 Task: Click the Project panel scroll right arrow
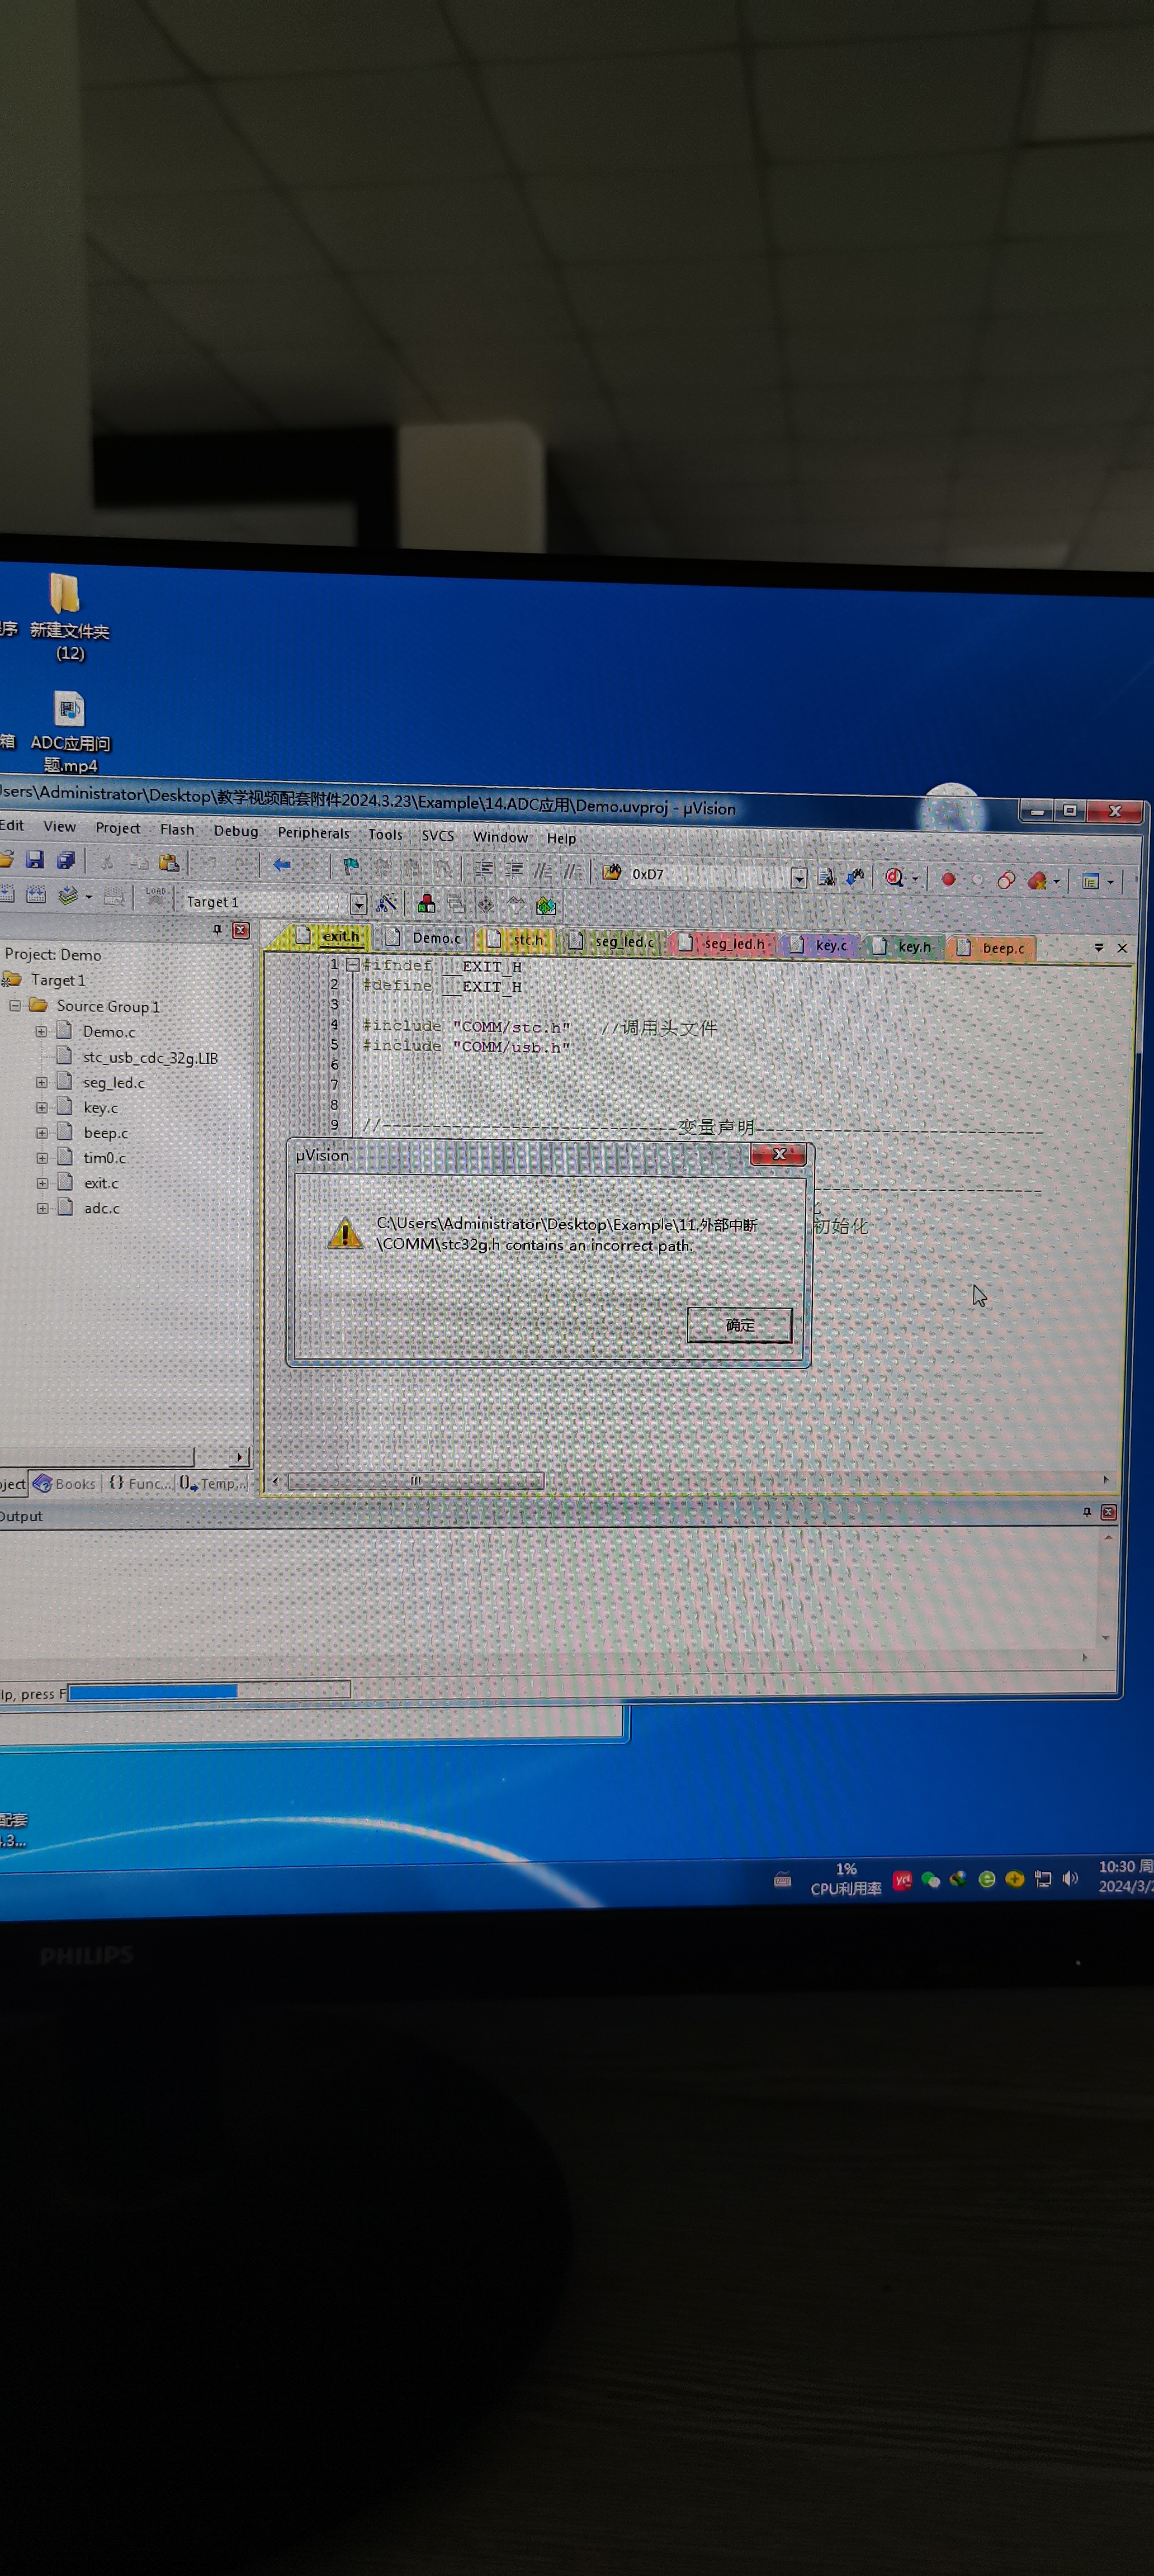(x=239, y=1457)
